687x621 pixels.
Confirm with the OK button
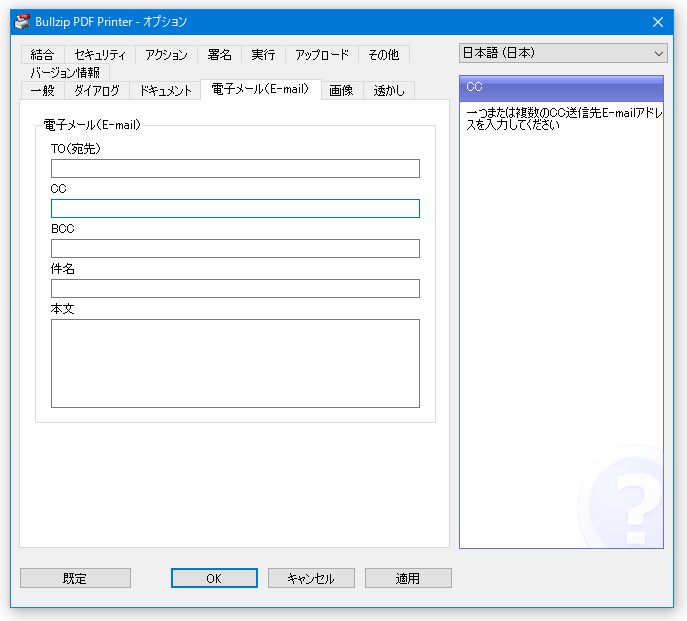click(x=214, y=578)
